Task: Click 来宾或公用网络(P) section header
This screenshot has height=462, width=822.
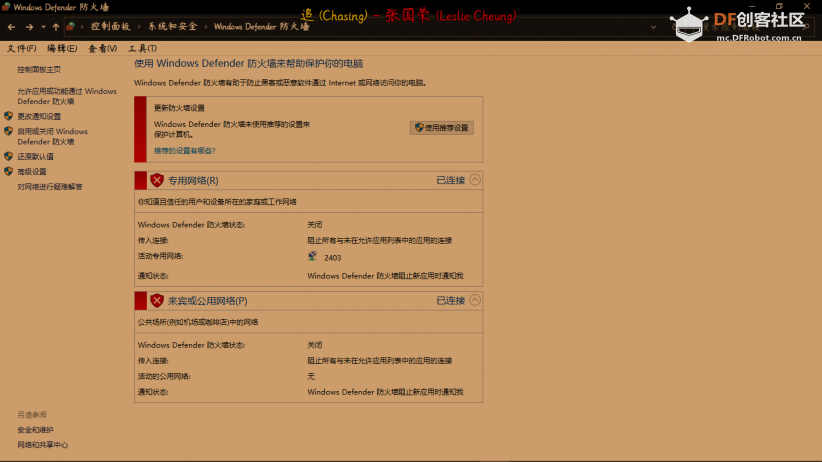Action: click(308, 300)
